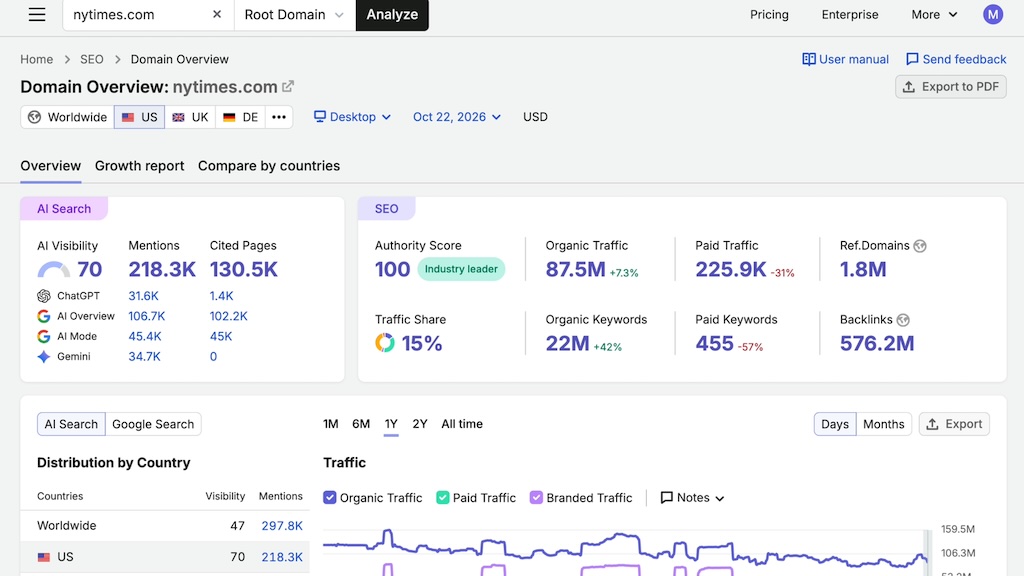Open Ref.Domains value 1.8M
Viewport: 1024px width, 576px height.
pyautogui.click(x=863, y=269)
